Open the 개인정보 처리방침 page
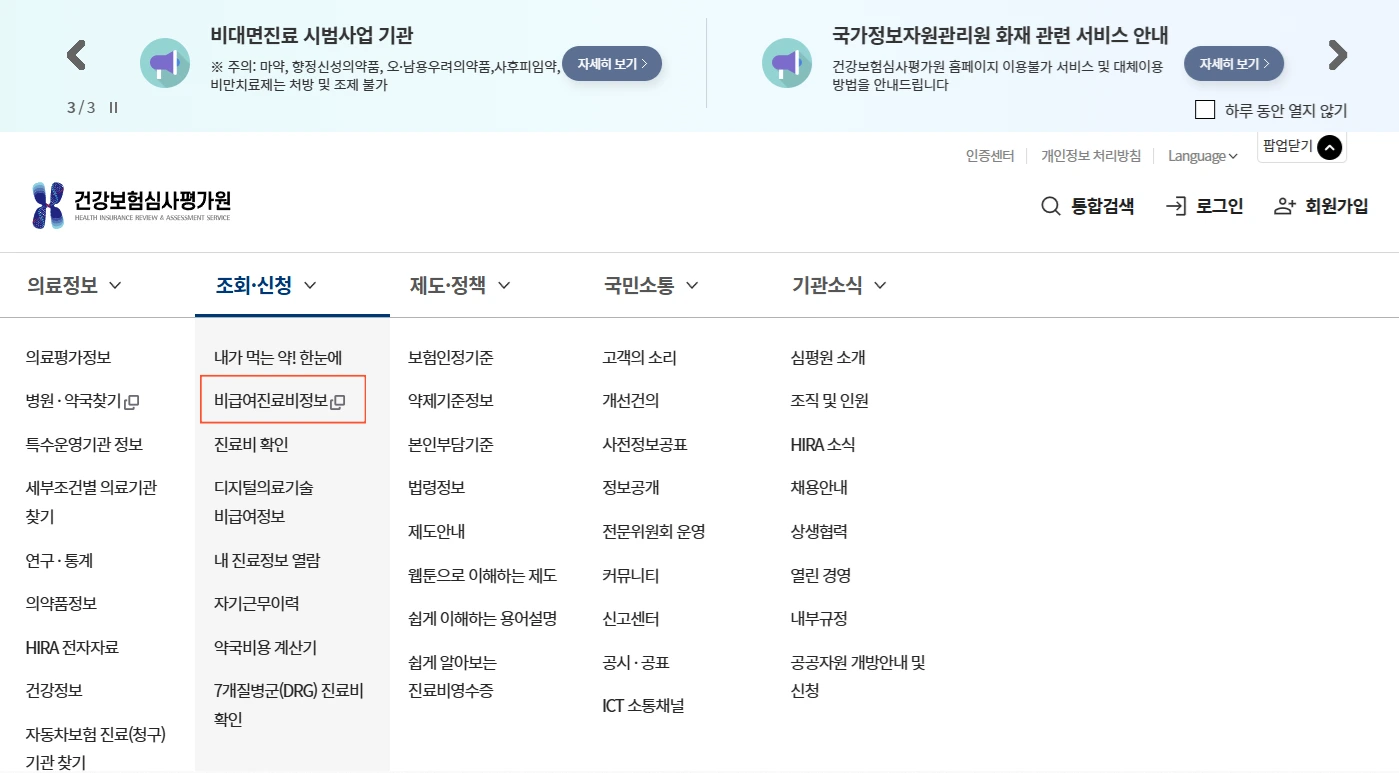The height and width of the screenshot is (773, 1399). pos(1090,156)
